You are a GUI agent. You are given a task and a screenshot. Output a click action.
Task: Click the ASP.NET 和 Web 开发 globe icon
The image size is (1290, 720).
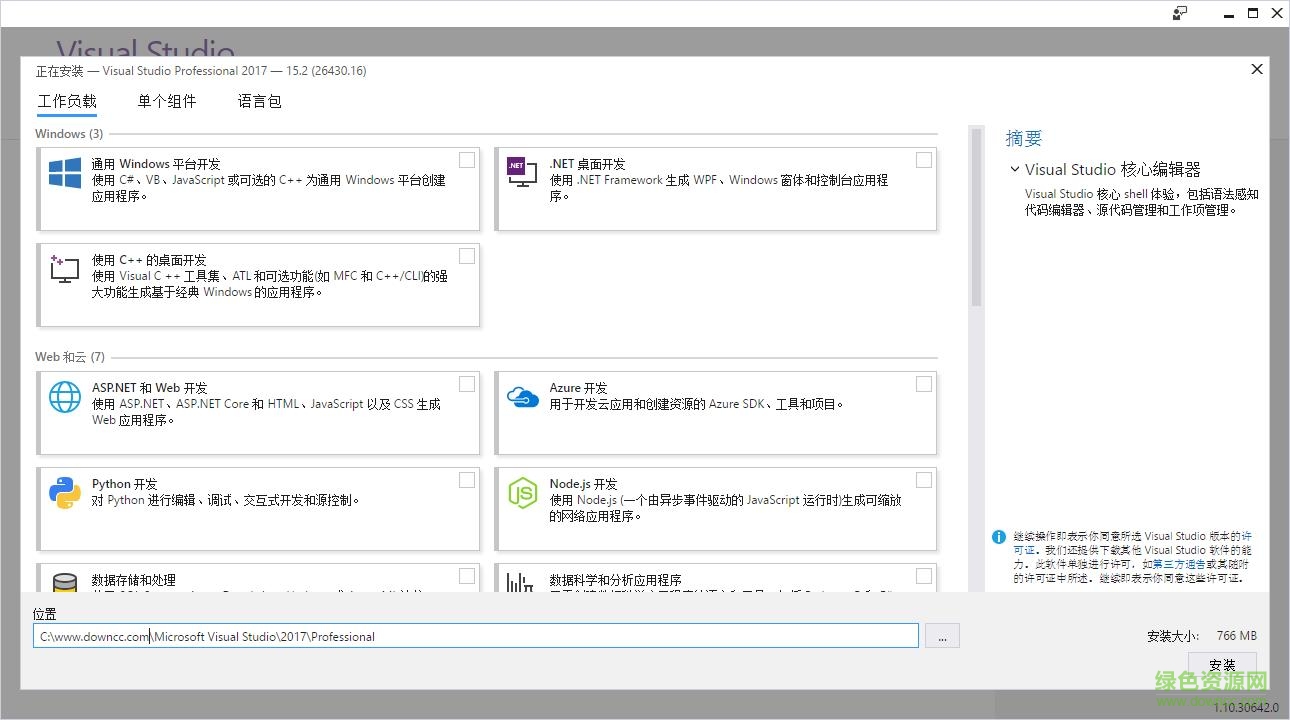[x=64, y=397]
